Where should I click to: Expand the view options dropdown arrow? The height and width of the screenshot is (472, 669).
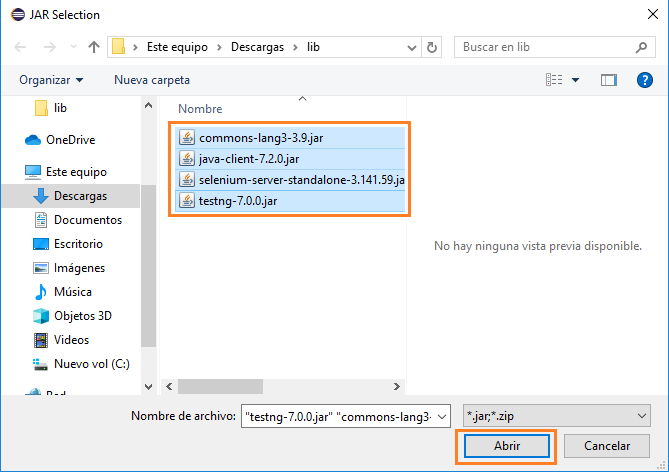click(575, 80)
